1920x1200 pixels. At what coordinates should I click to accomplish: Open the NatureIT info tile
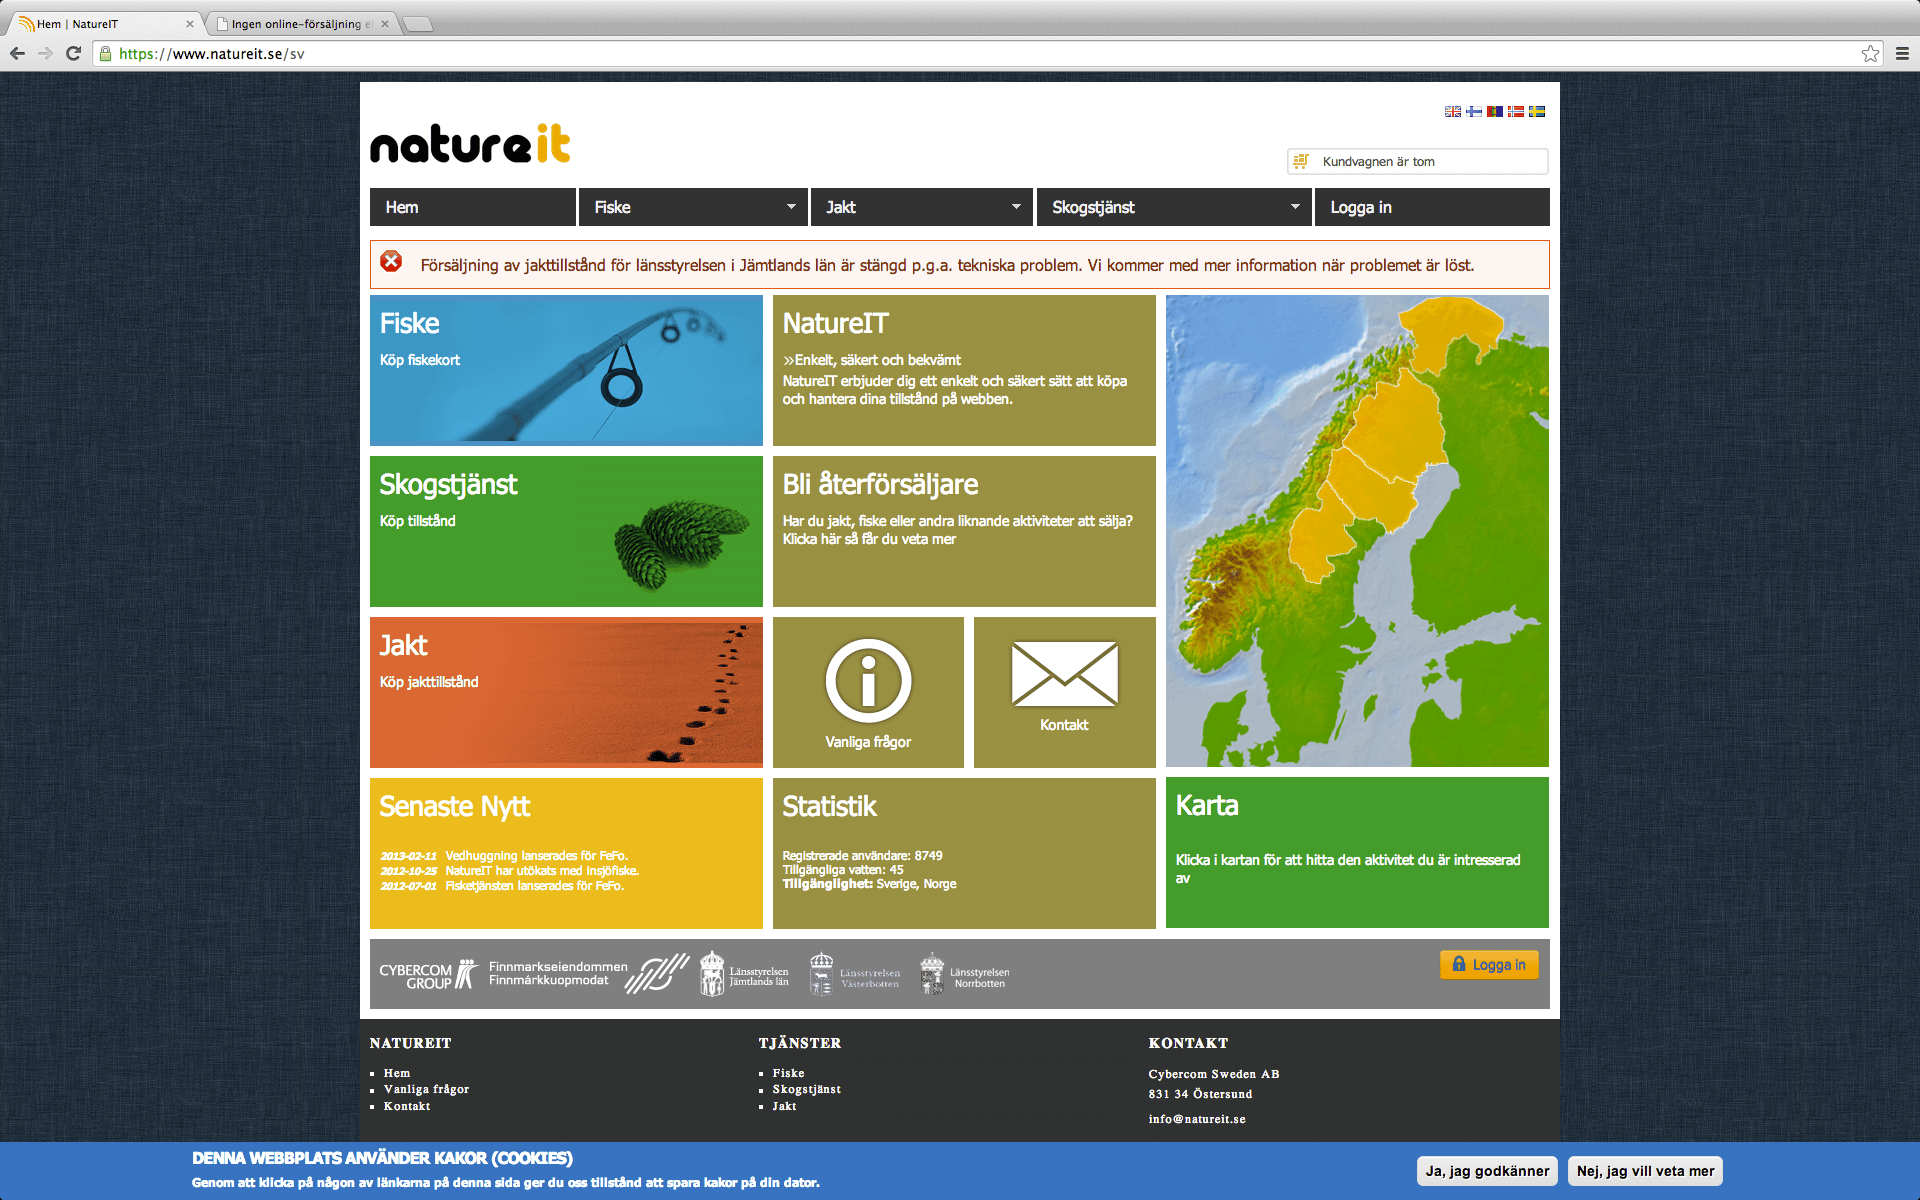coord(964,370)
